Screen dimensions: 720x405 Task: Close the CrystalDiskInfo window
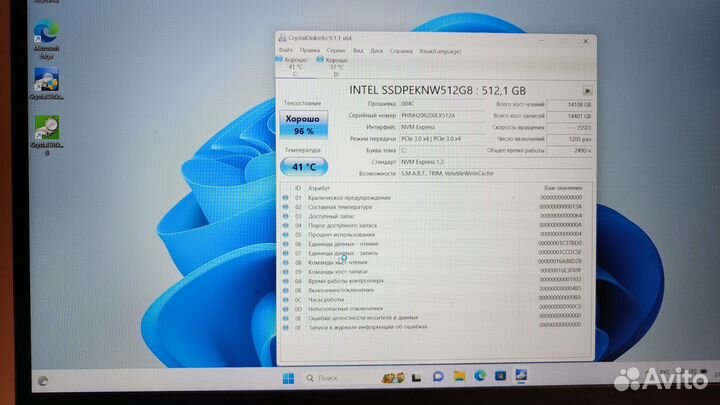coord(585,41)
